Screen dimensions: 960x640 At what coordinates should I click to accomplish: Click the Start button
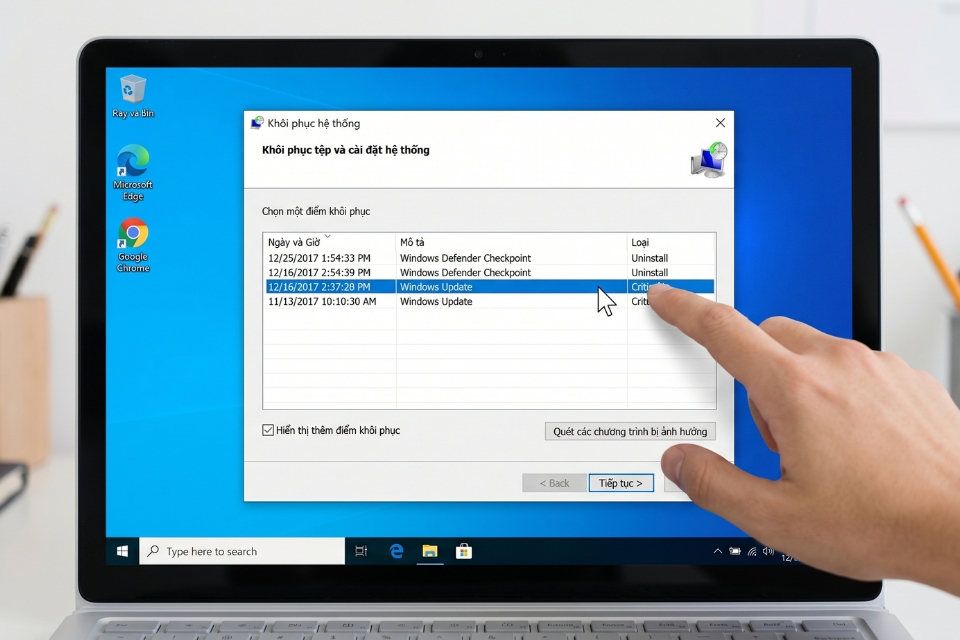pos(122,551)
